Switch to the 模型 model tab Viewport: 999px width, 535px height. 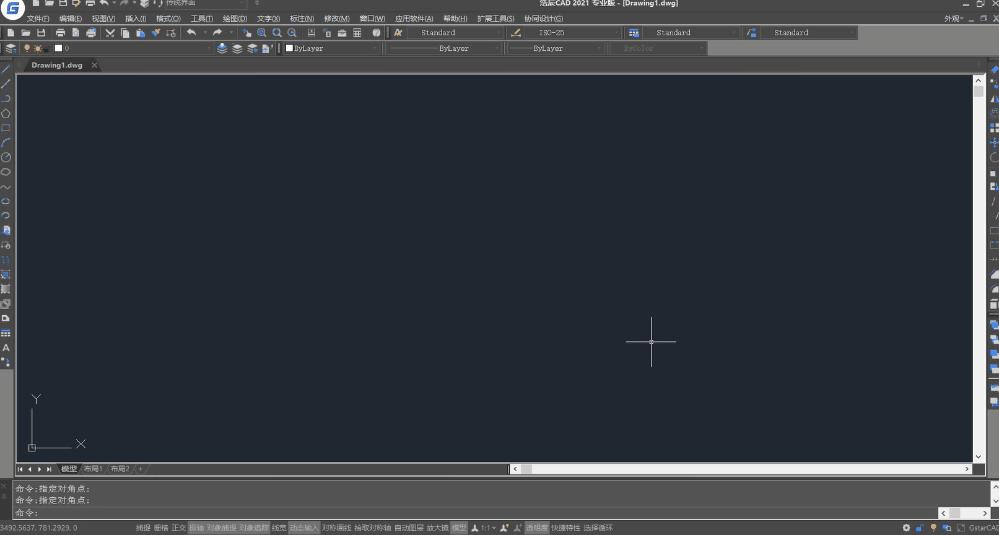[x=69, y=469]
